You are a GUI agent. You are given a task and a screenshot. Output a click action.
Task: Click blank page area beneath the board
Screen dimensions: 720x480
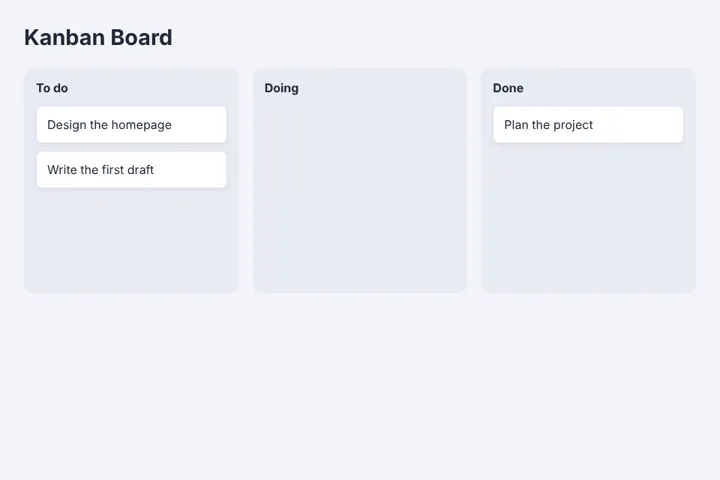[x=360, y=386]
